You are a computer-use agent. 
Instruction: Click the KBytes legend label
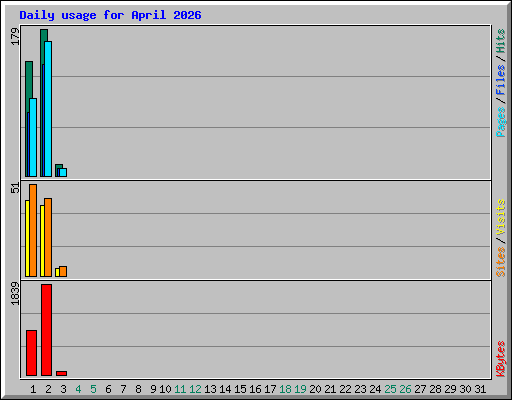point(500,359)
